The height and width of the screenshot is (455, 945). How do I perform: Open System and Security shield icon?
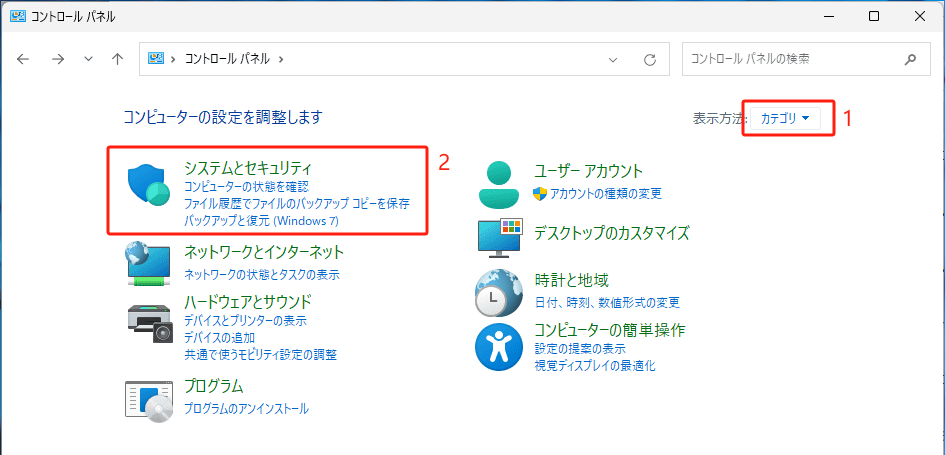[x=151, y=186]
